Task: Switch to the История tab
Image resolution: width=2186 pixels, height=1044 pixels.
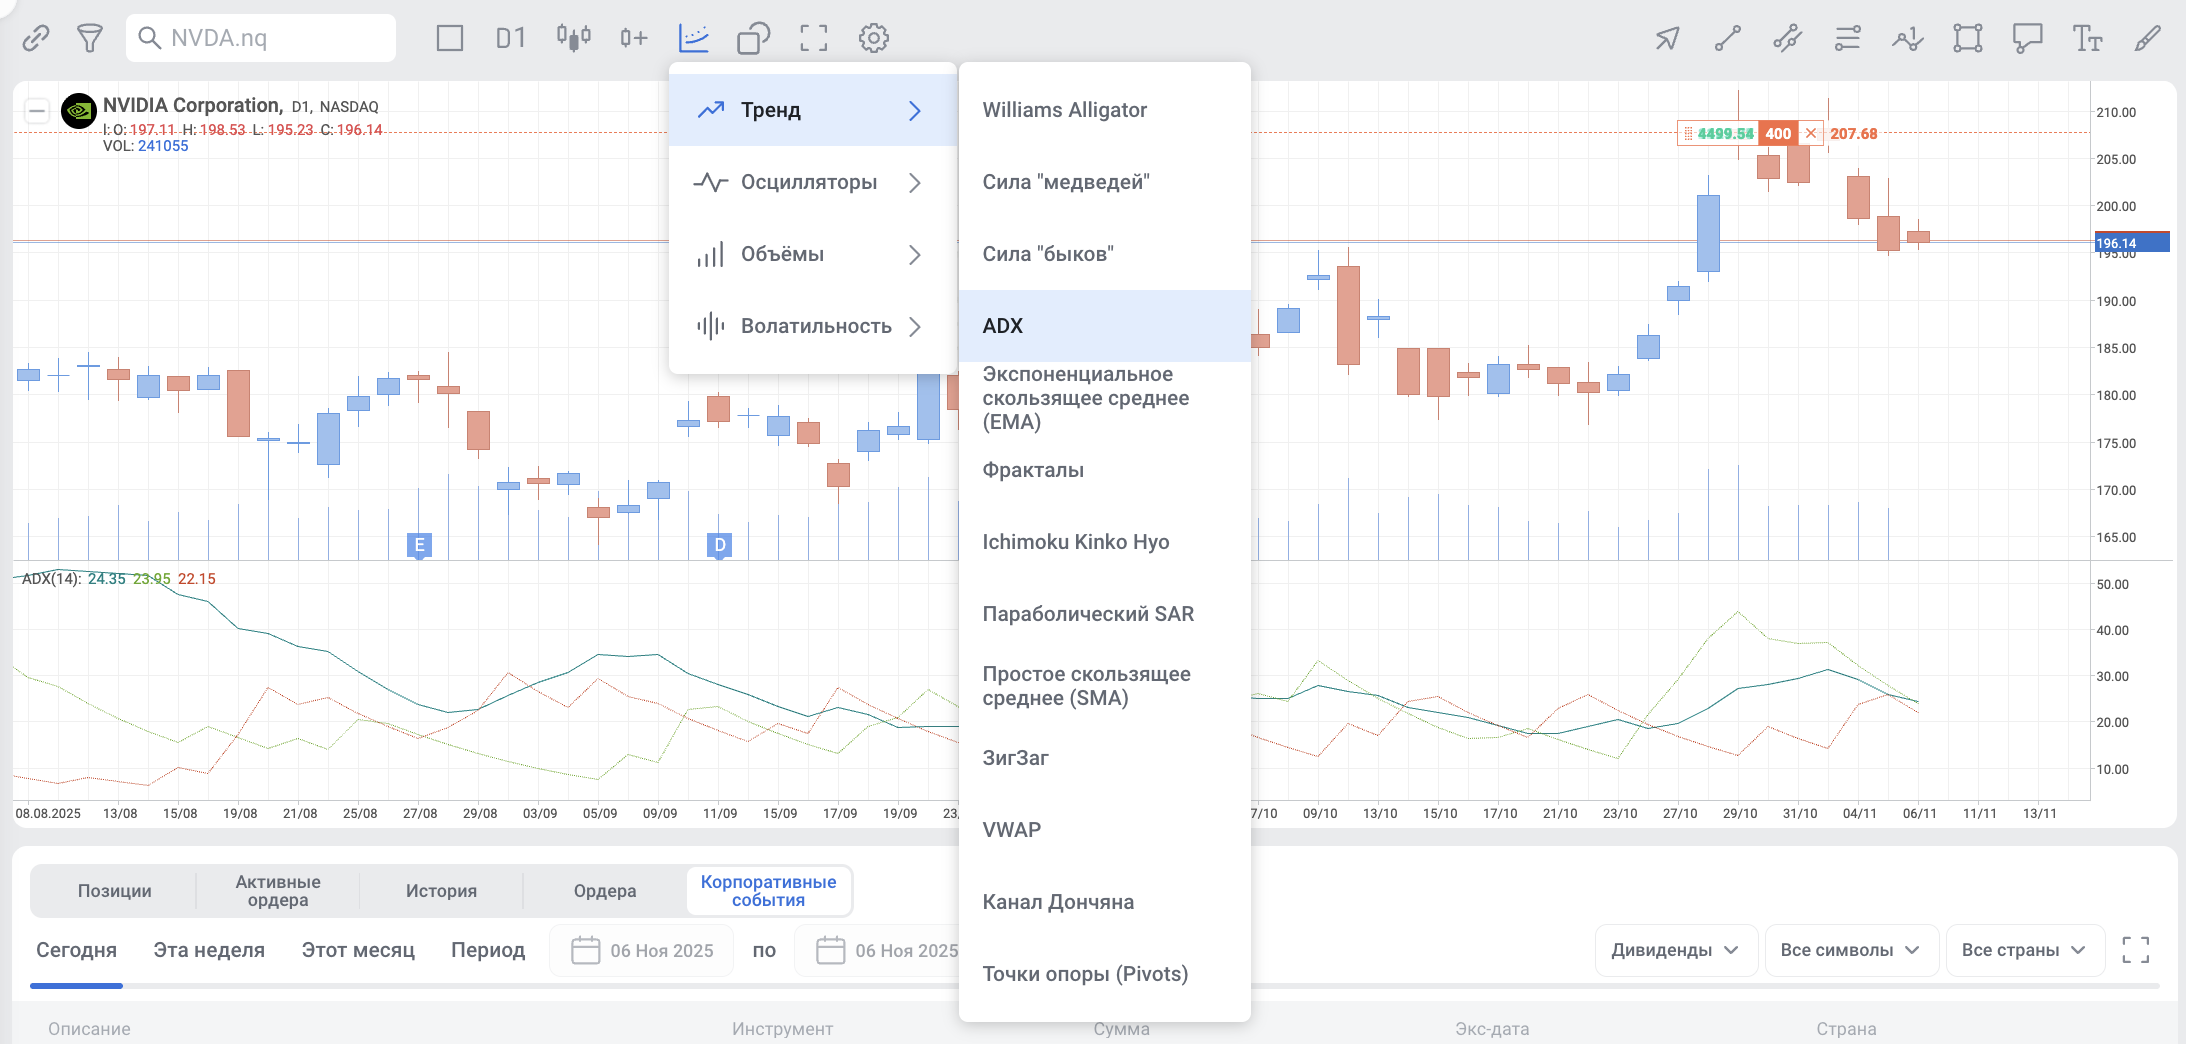Action: click(441, 891)
